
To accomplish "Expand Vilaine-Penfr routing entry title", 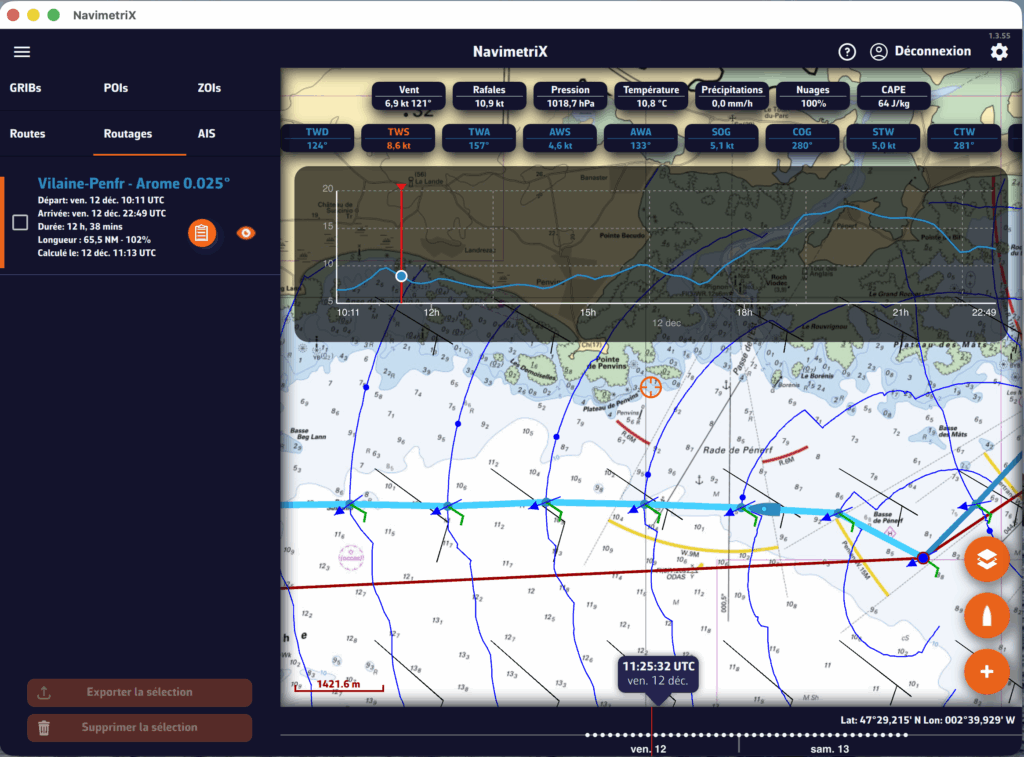I will 133,184.
